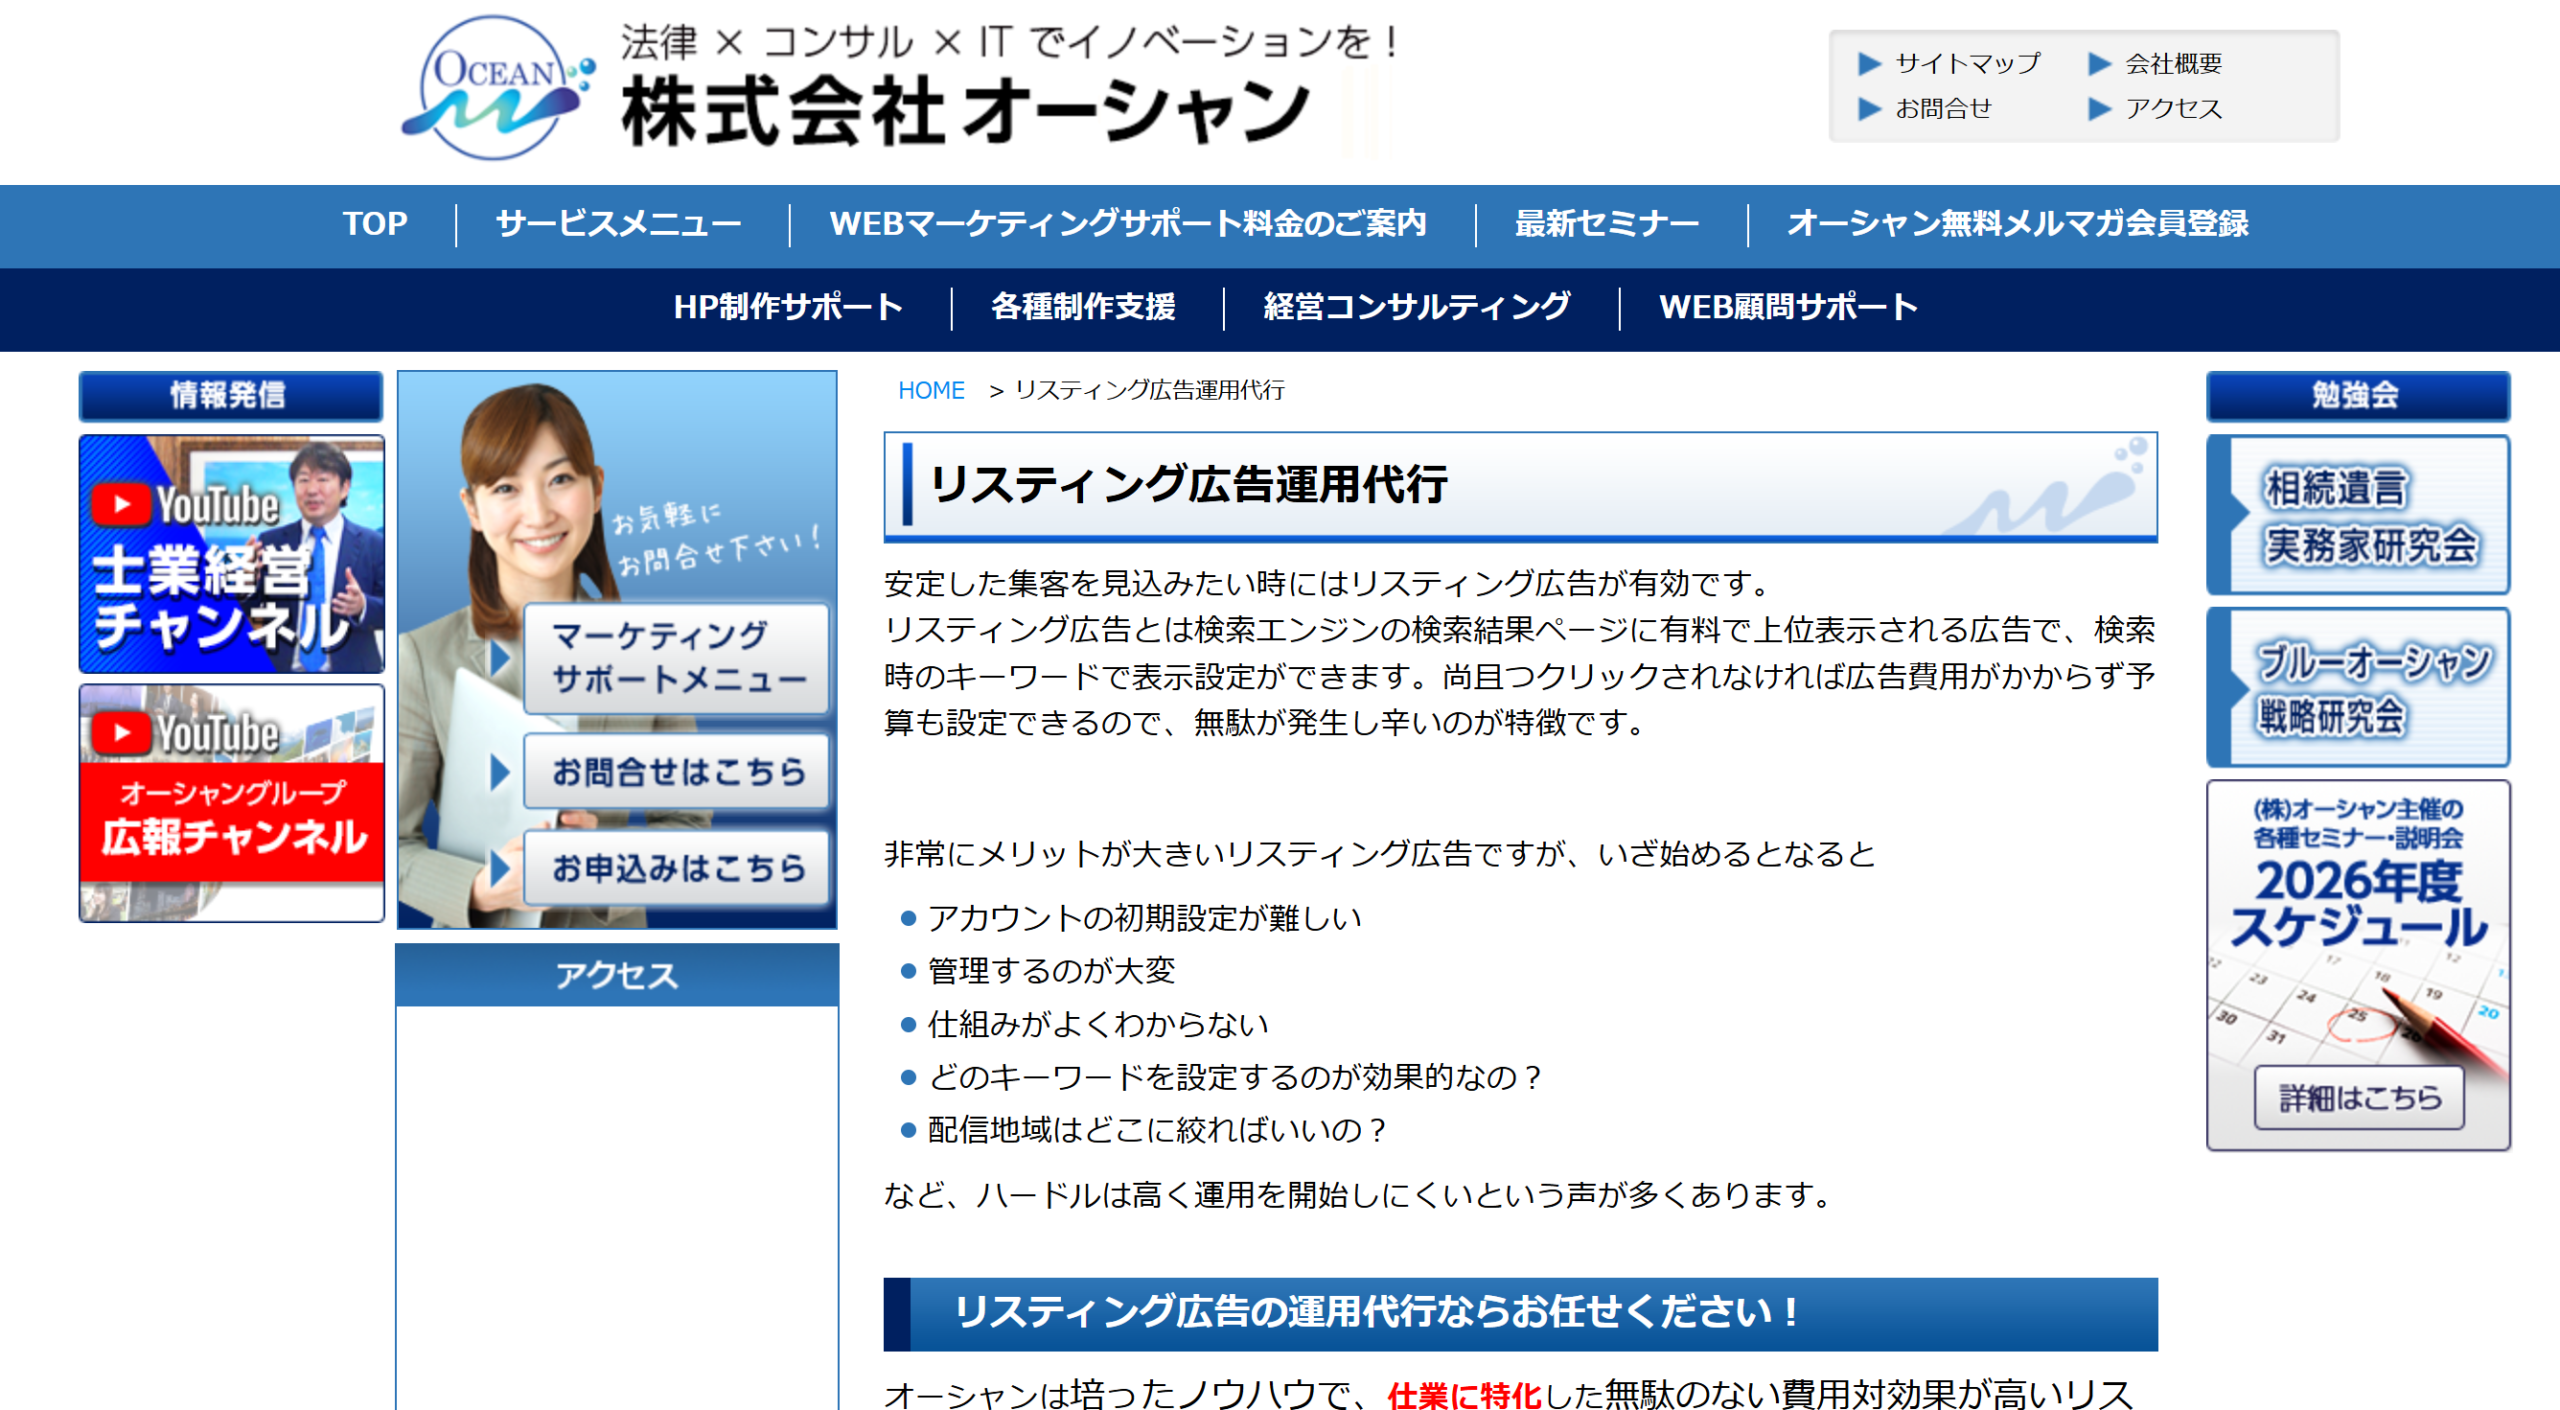Open the ブルーオーシャン戦略研究会 banner
Image resolution: width=2560 pixels, height=1410 pixels.
[2357, 688]
